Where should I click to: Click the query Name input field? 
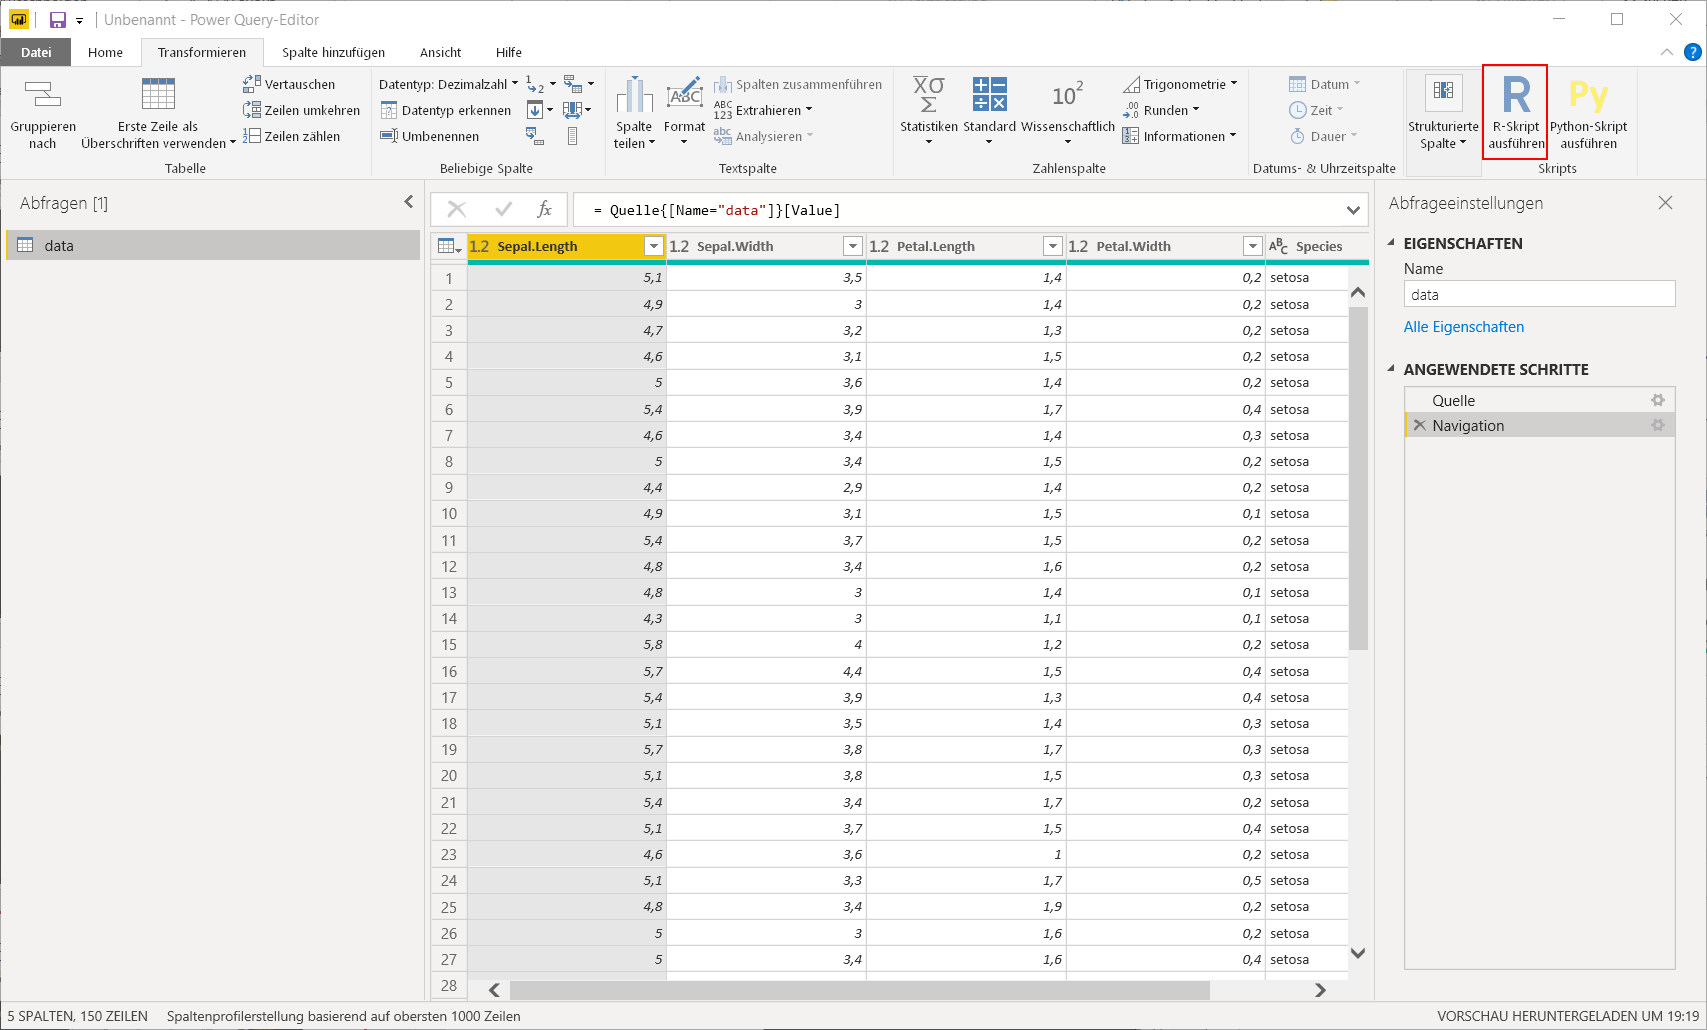(x=1539, y=294)
